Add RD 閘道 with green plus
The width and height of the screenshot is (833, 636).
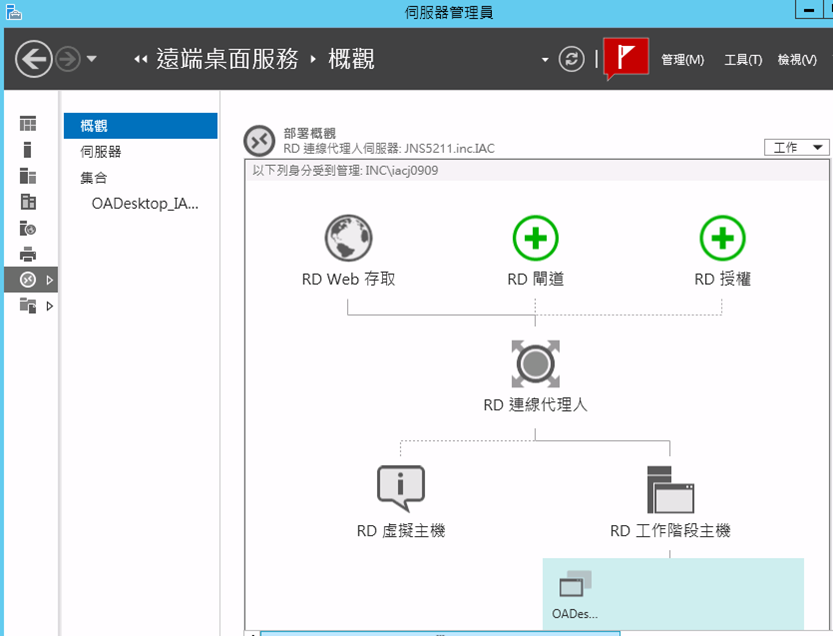point(536,238)
